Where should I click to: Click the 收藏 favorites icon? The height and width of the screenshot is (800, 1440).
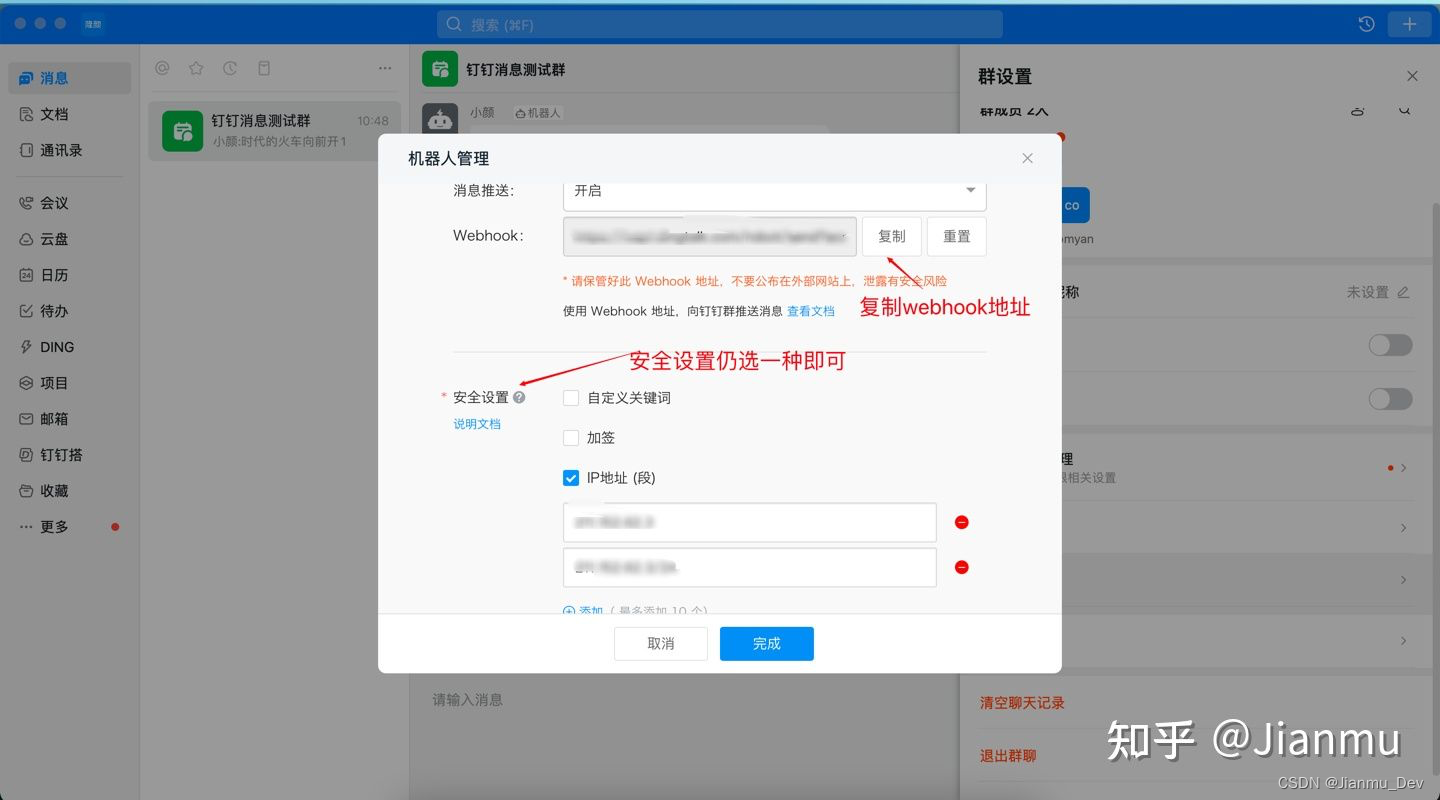coord(26,491)
